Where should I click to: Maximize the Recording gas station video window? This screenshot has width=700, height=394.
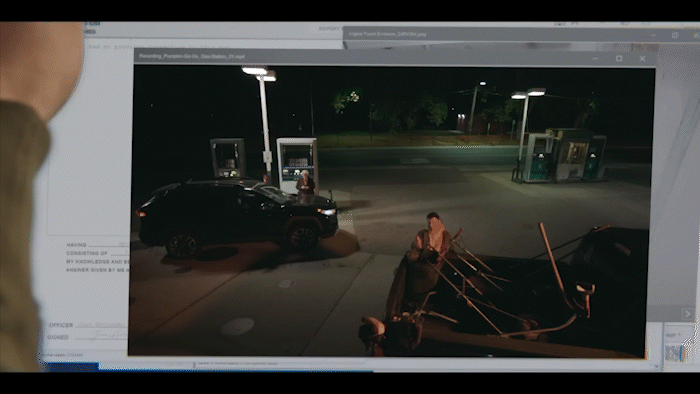pyautogui.click(x=619, y=58)
